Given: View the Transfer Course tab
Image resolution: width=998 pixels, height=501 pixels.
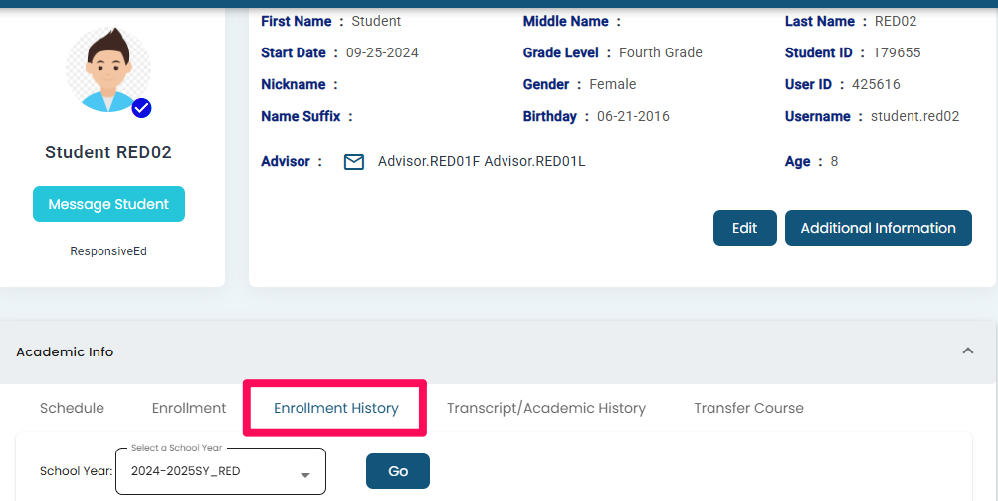Looking at the screenshot, I should (x=749, y=408).
